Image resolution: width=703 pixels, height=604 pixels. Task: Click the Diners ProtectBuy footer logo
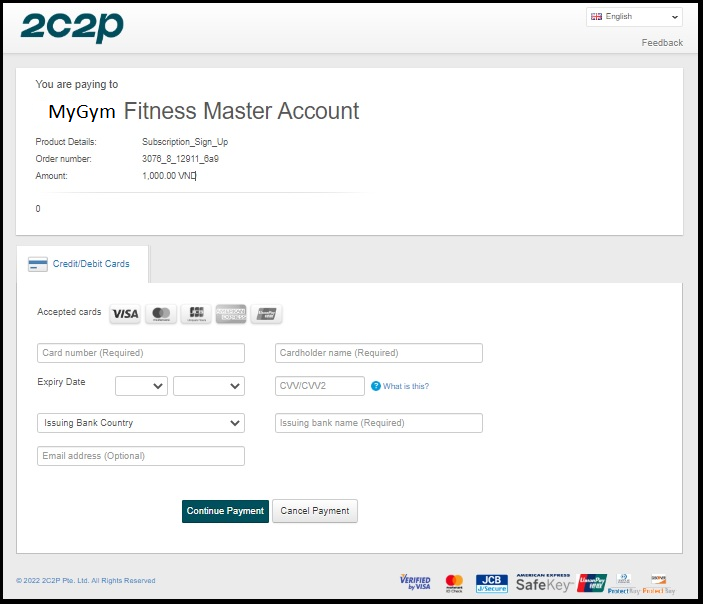click(x=624, y=584)
